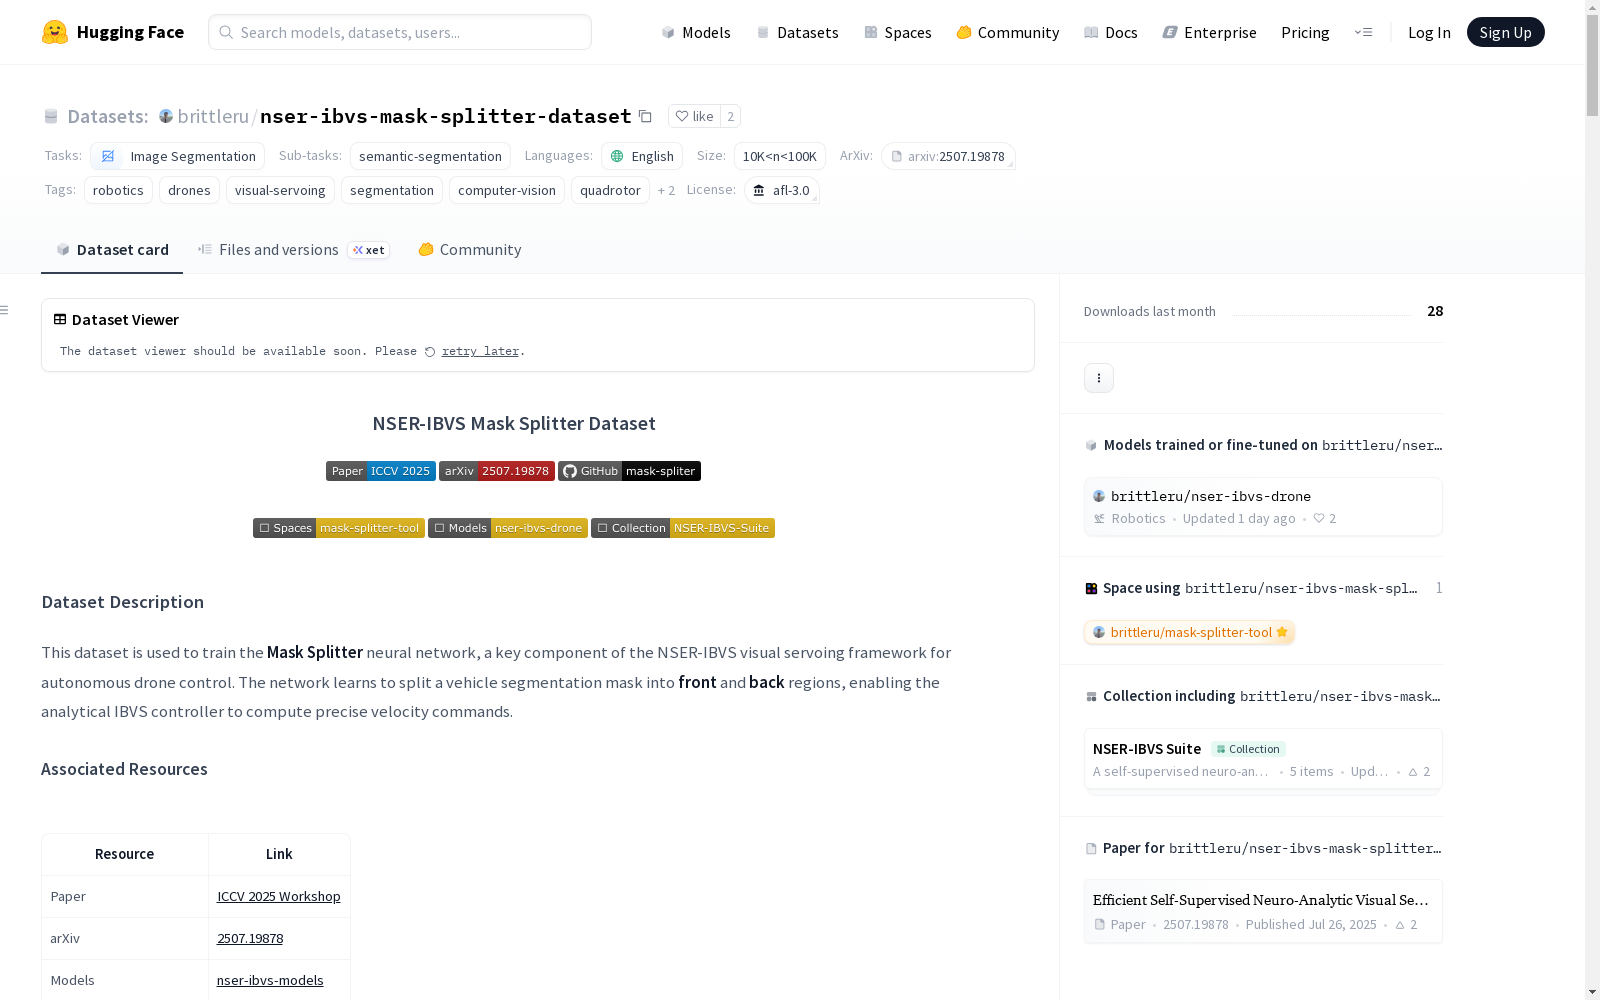The width and height of the screenshot is (1600, 1000).
Task: Switch to Files and versions tab
Action: (x=293, y=250)
